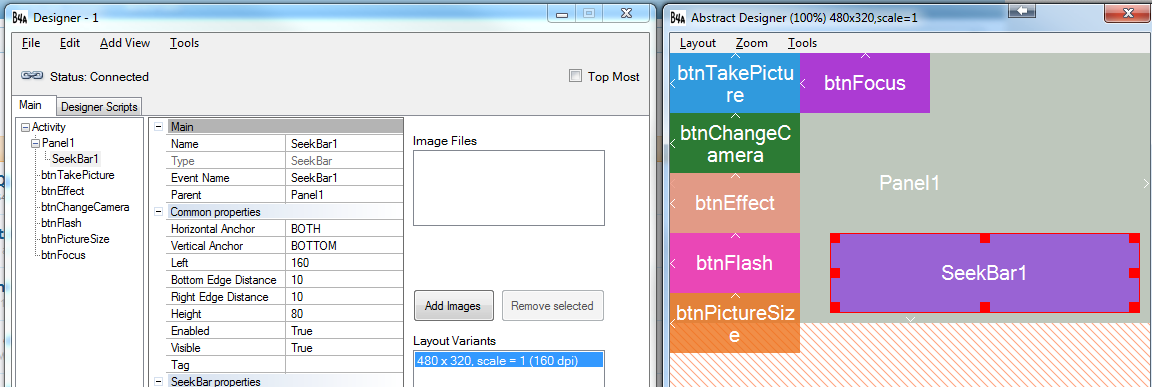The height and width of the screenshot is (387, 1152).
Task: Click the Vertical Anchor value BOTTOM
Action: pos(344,245)
